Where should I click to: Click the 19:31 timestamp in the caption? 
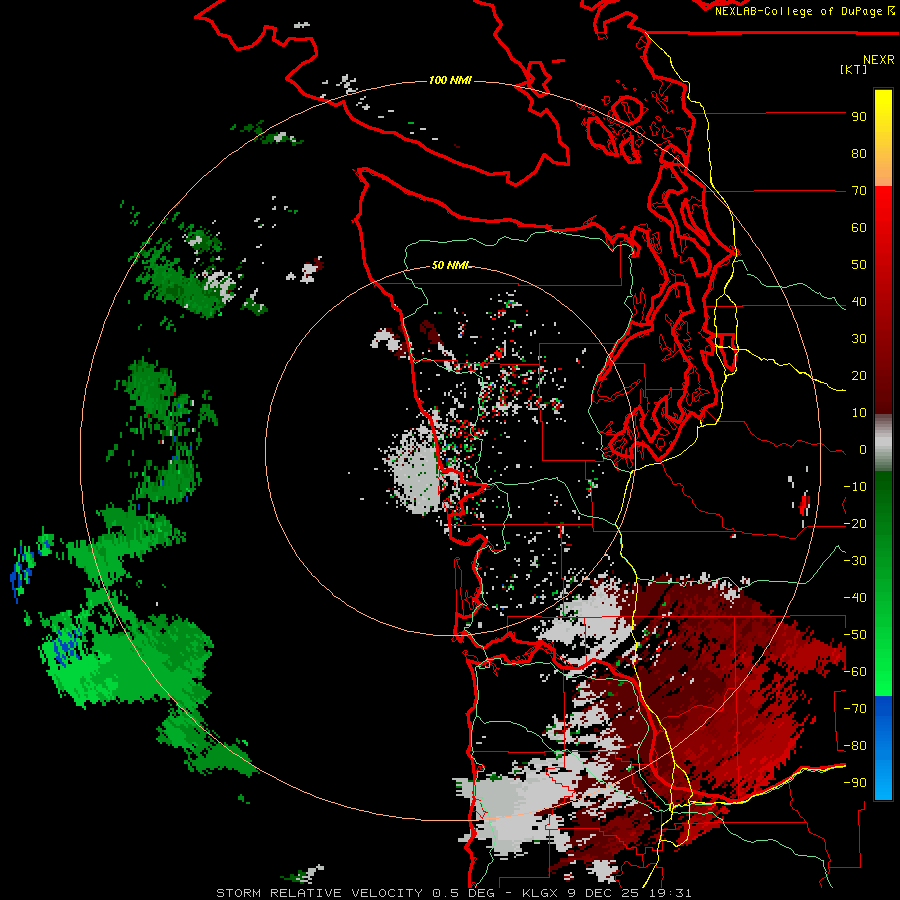click(x=670, y=893)
